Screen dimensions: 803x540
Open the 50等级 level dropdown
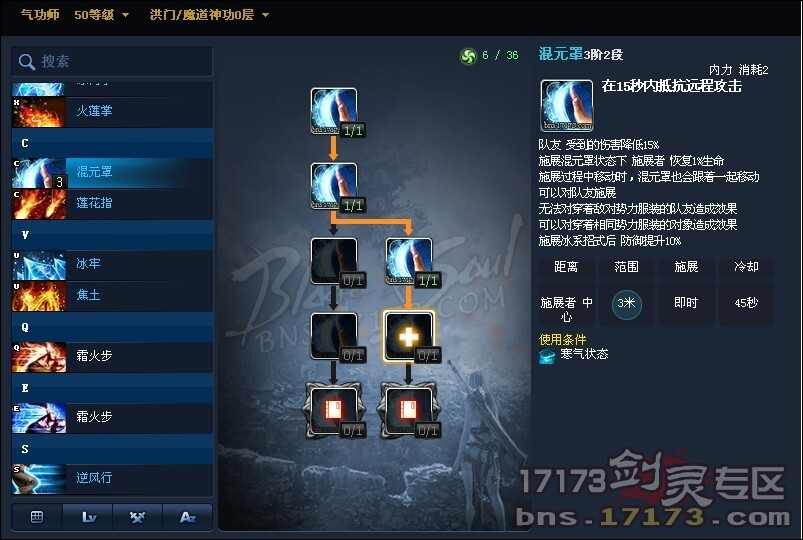(101, 15)
